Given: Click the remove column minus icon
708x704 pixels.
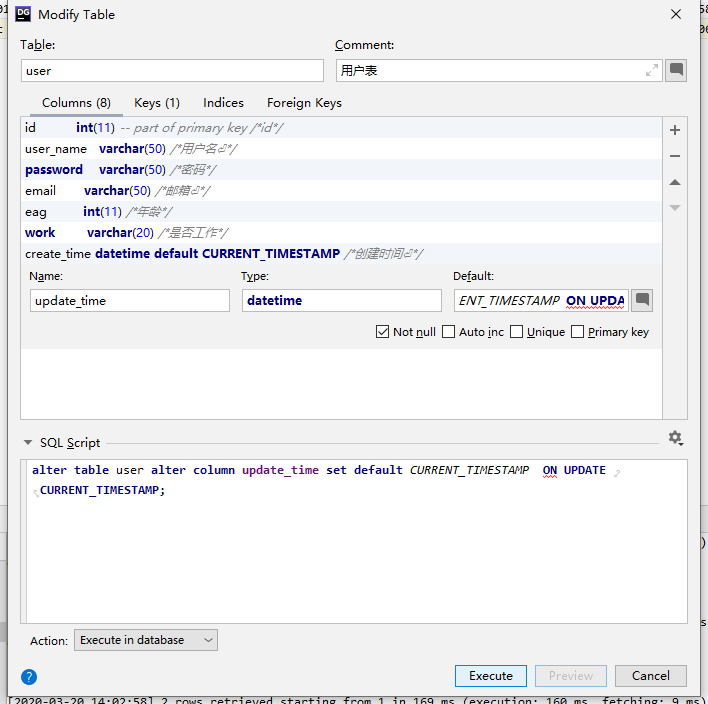Looking at the screenshot, I should [x=675, y=156].
